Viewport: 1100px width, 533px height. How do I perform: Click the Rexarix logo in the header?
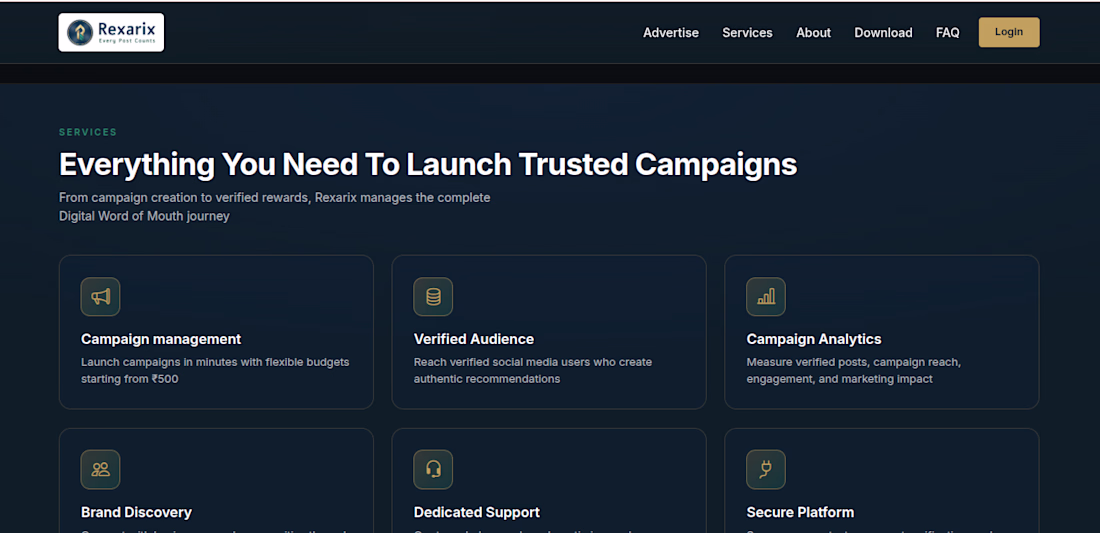(x=111, y=32)
